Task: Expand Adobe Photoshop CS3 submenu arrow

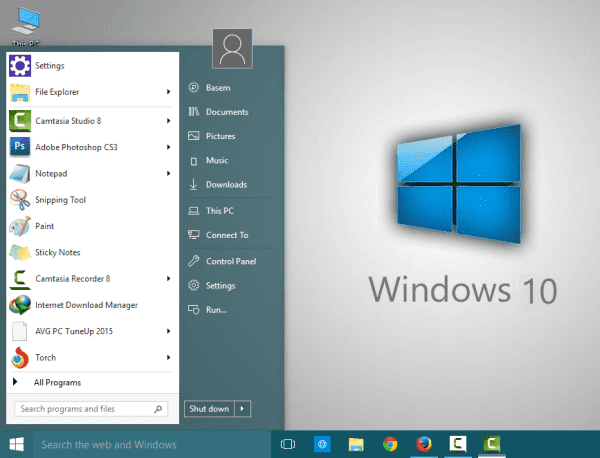Action: 168,147
